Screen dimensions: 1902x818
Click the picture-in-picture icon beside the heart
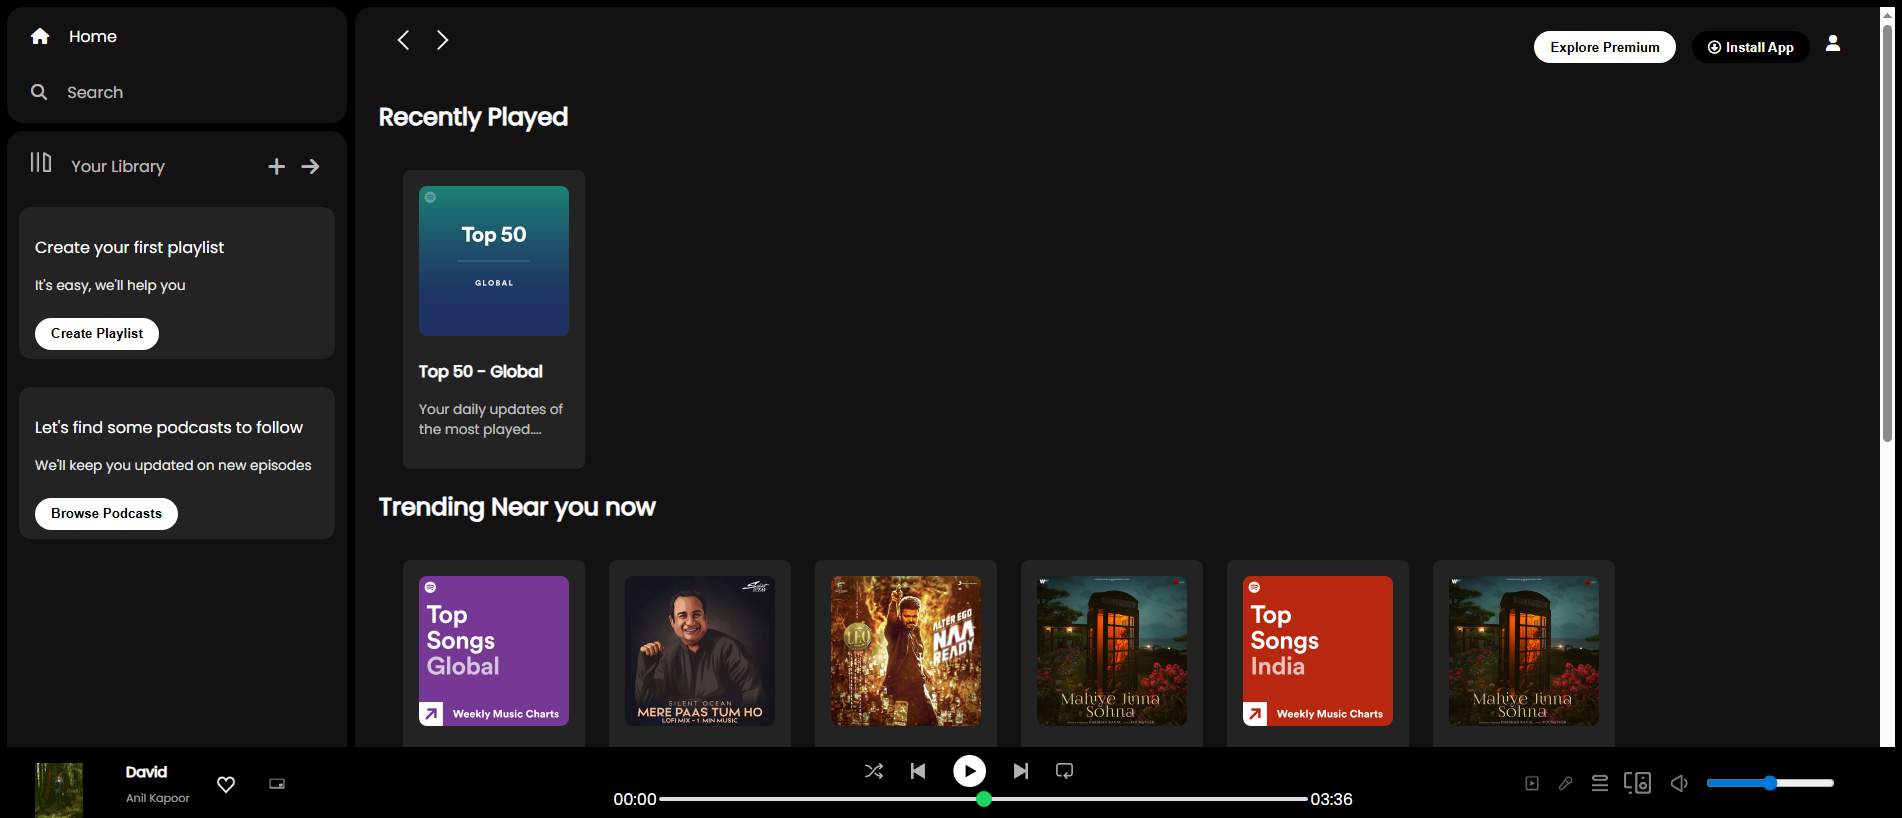tap(277, 784)
